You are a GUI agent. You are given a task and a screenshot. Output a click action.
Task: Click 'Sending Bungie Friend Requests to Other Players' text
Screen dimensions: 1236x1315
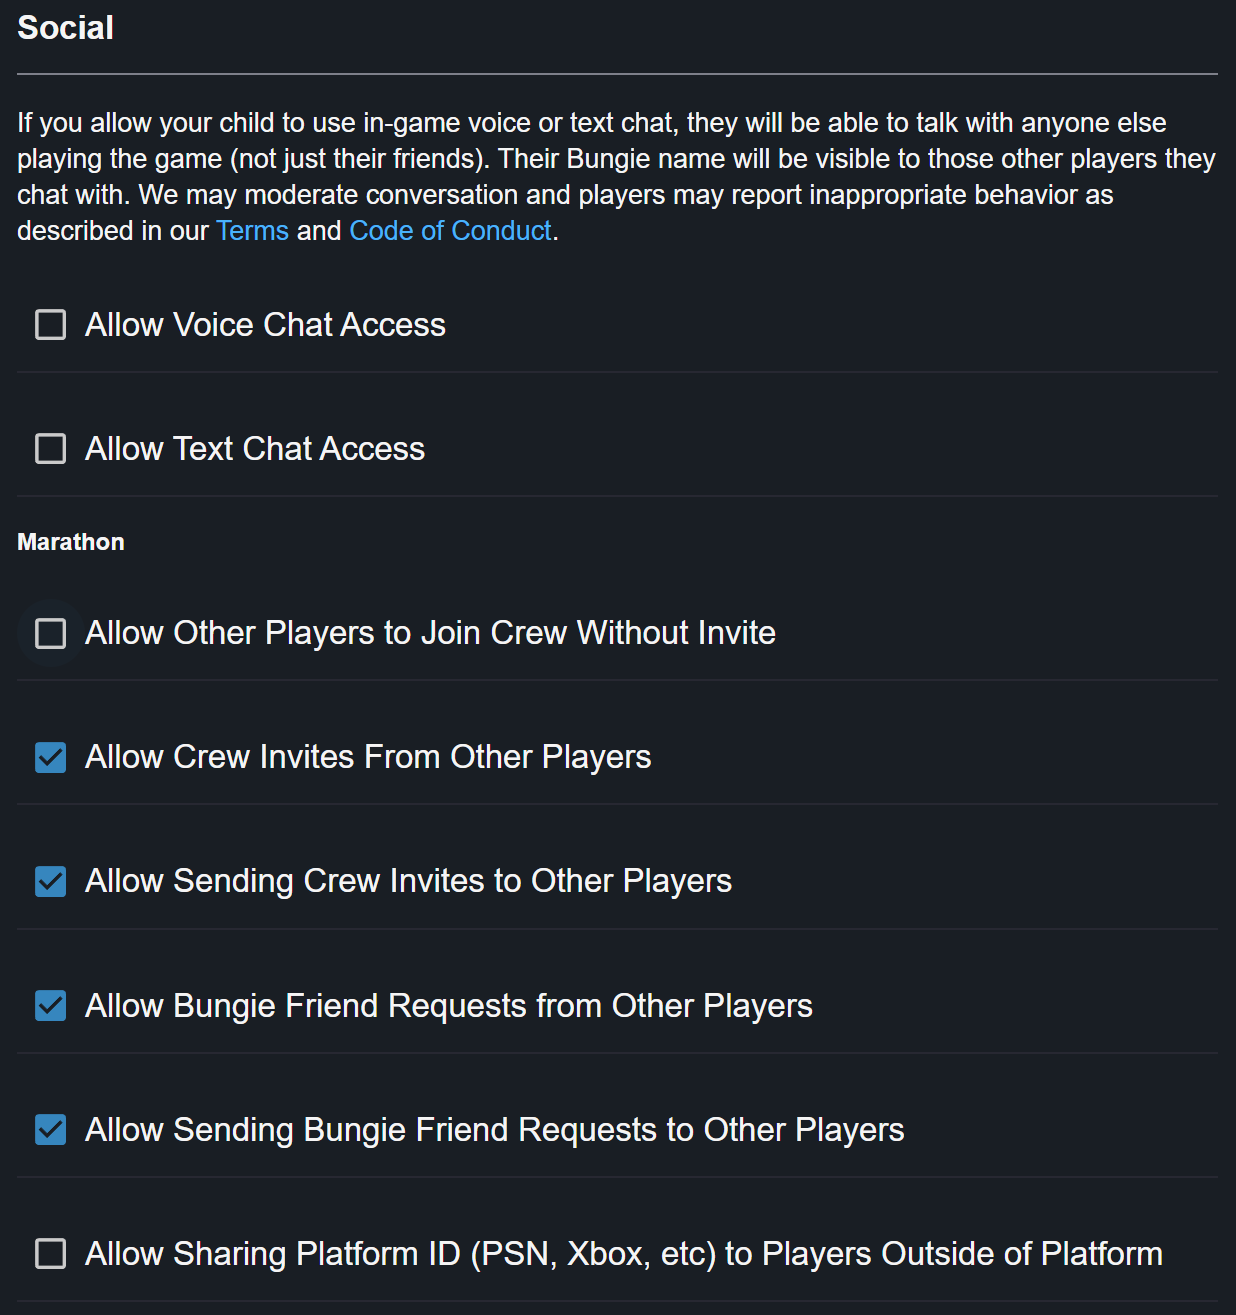pos(494,1130)
